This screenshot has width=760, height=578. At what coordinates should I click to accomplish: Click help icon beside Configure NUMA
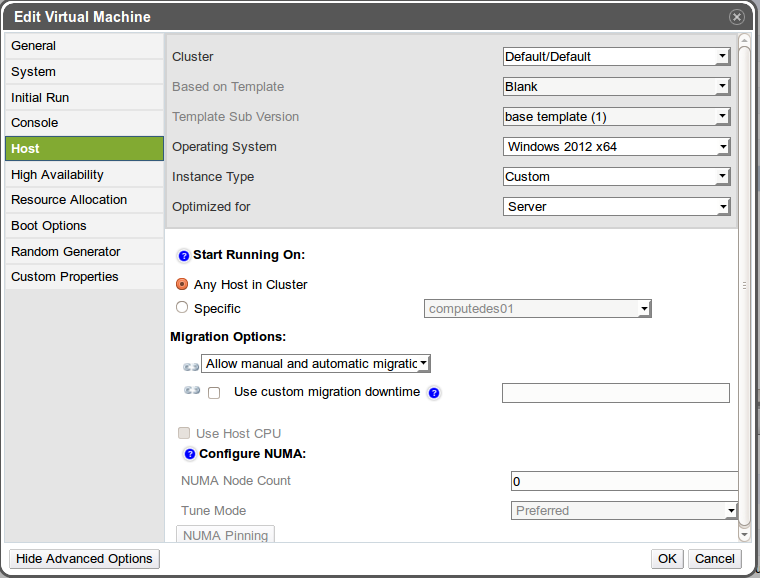tap(190, 454)
